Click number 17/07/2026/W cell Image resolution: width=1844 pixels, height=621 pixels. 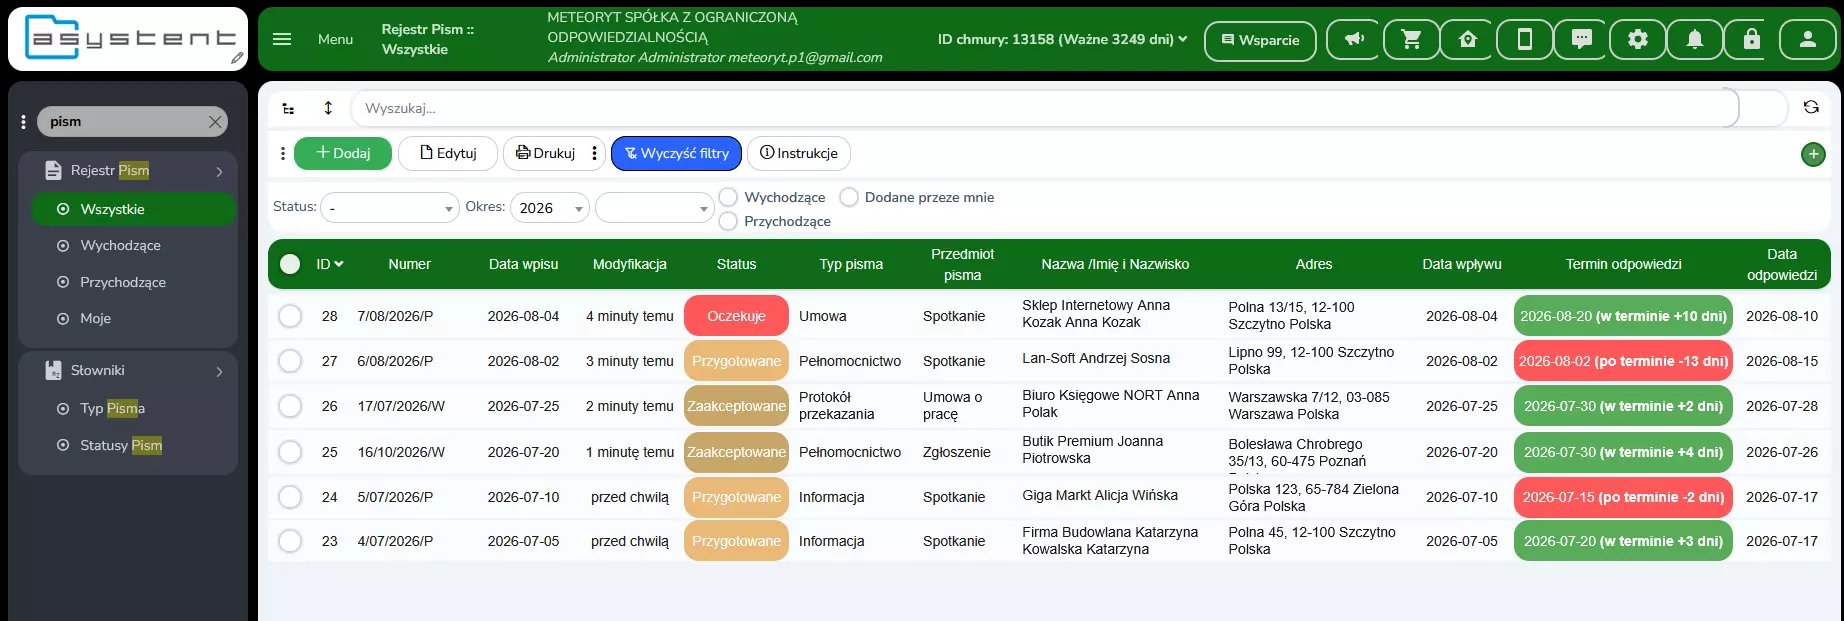[x=401, y=406]
